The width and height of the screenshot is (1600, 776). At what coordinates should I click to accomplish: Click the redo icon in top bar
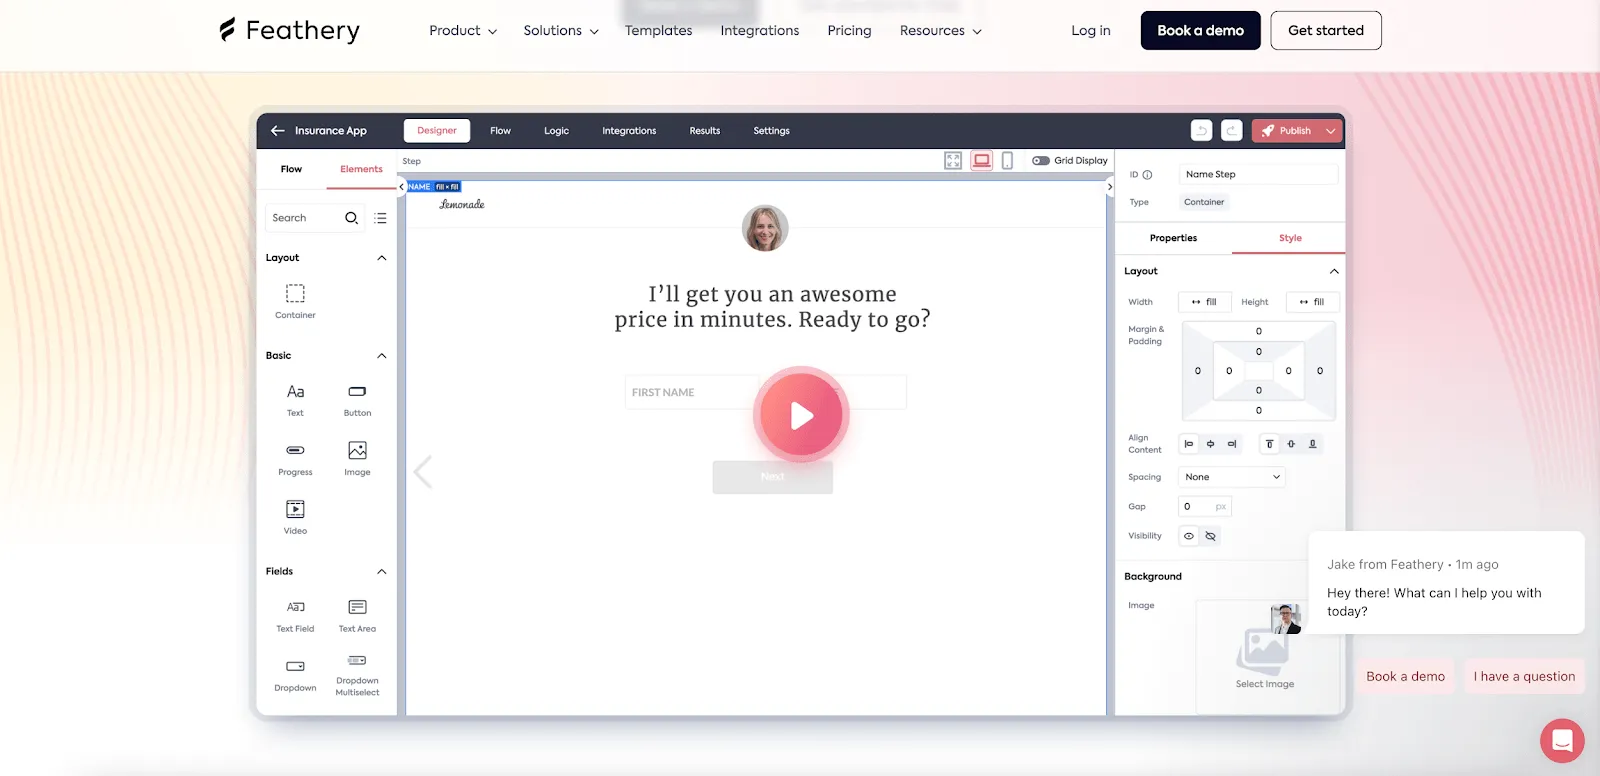coord(1232,131)
